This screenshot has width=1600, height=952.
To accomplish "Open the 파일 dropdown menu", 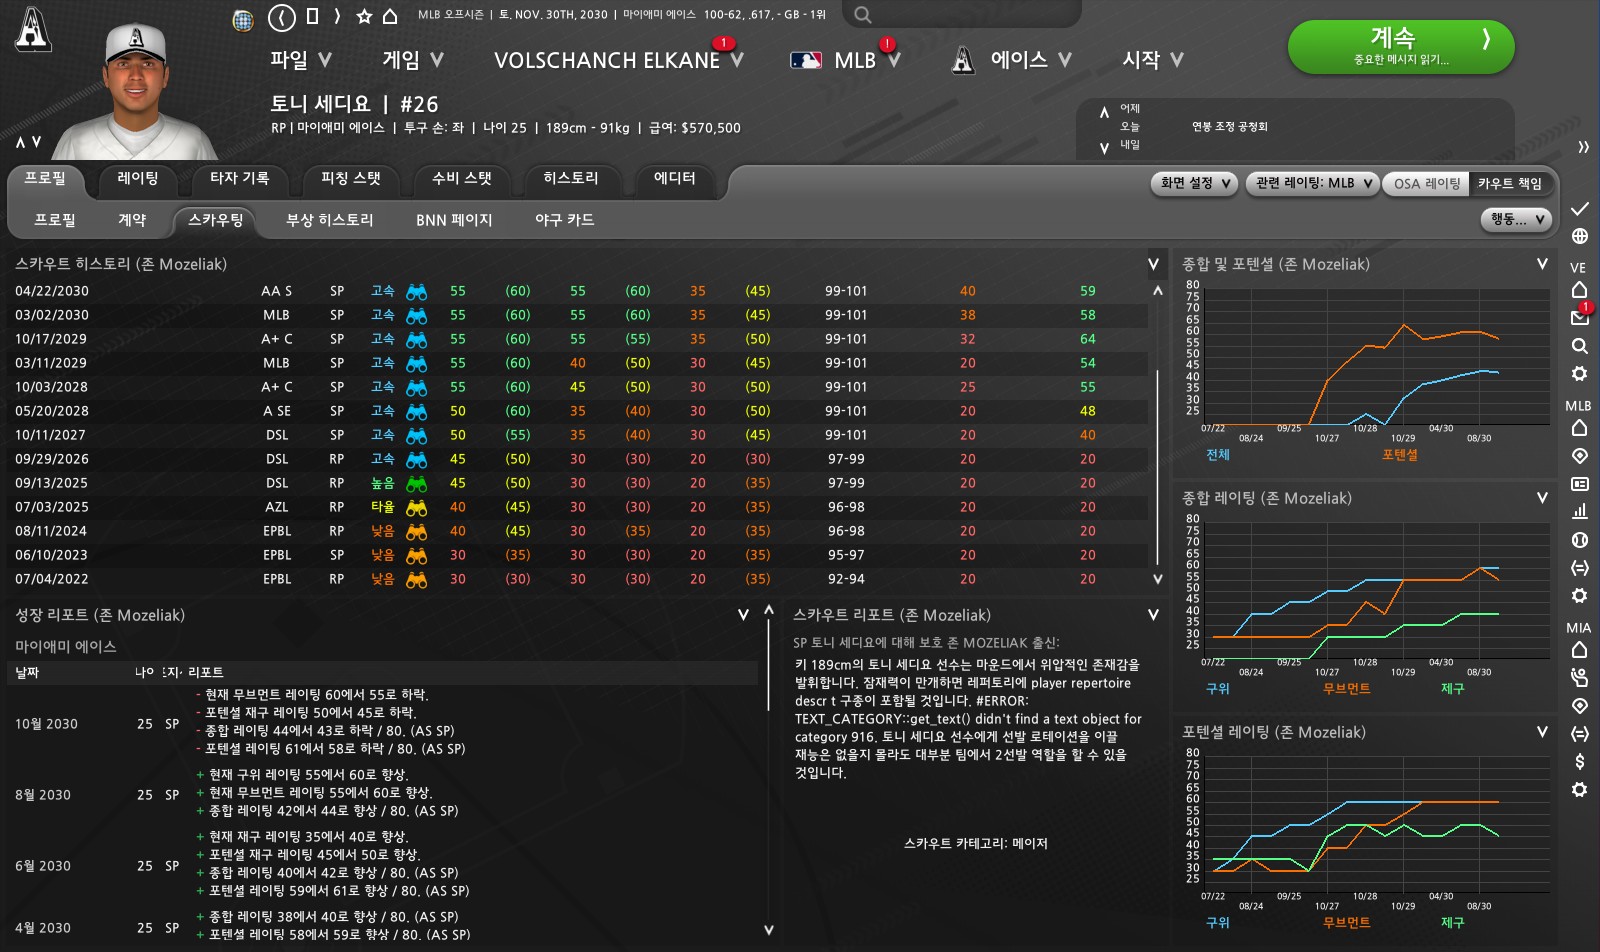I will pos(300,60).
